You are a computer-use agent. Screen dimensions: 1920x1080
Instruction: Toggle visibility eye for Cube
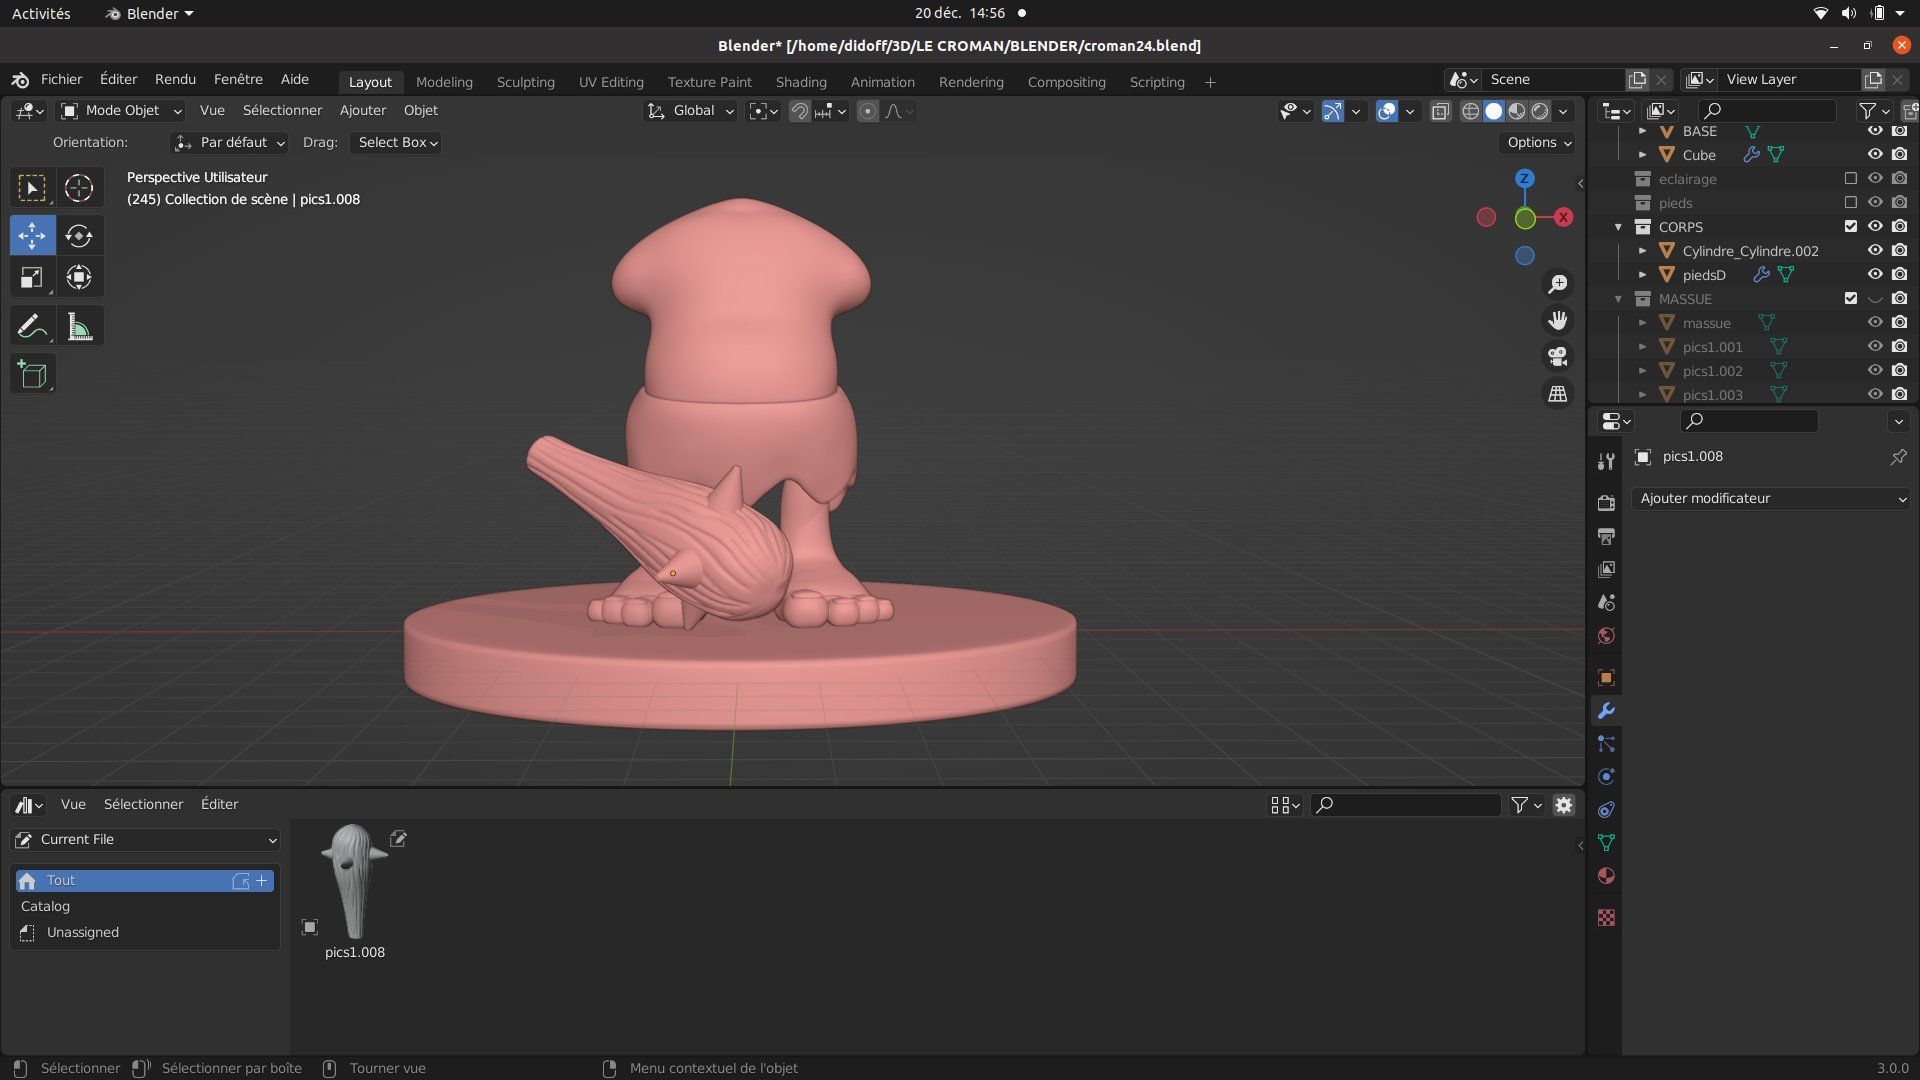pyautogui.click(x=1875, y=155)
